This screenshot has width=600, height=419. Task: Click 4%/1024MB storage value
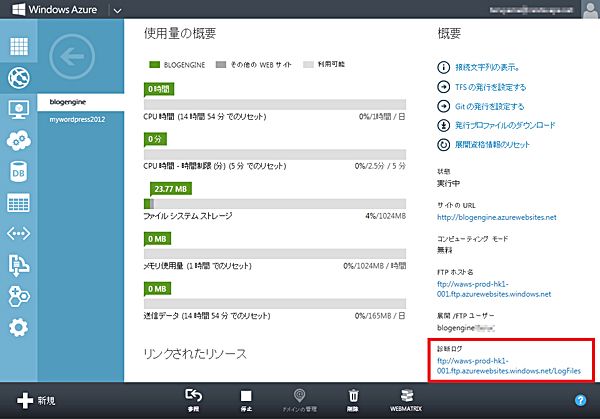point(385,216)
